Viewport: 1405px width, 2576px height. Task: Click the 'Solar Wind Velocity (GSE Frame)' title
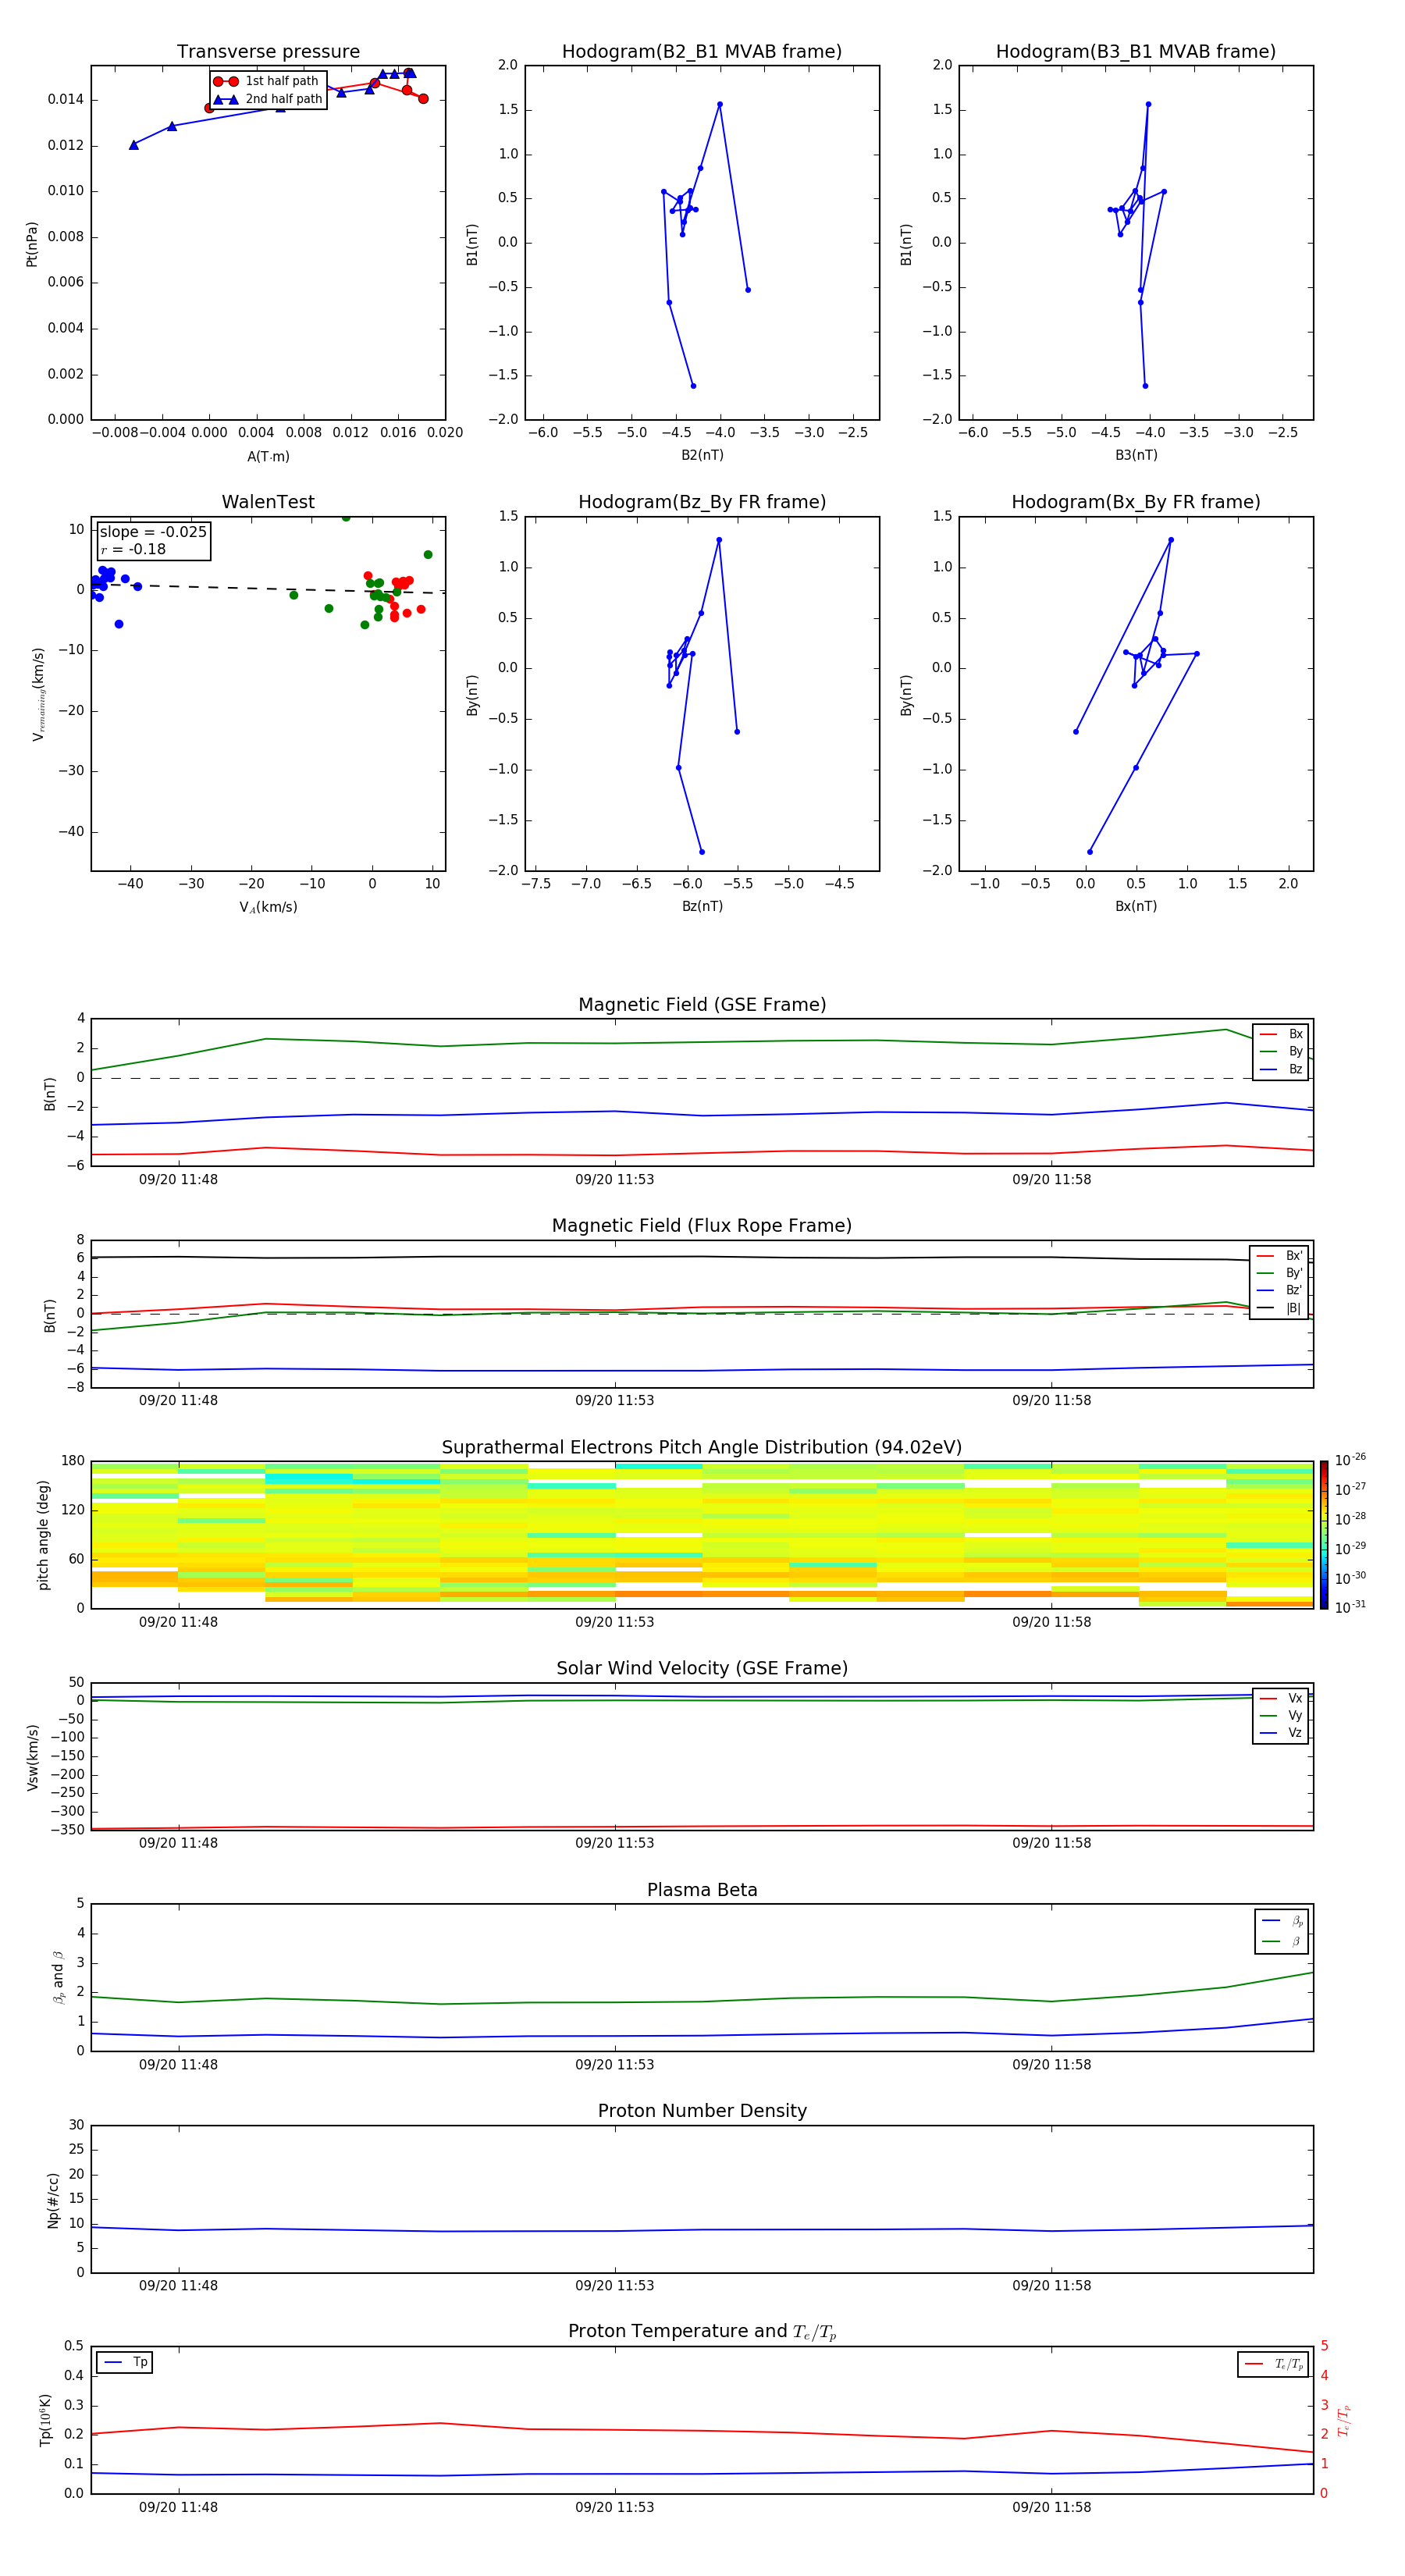702,1669
